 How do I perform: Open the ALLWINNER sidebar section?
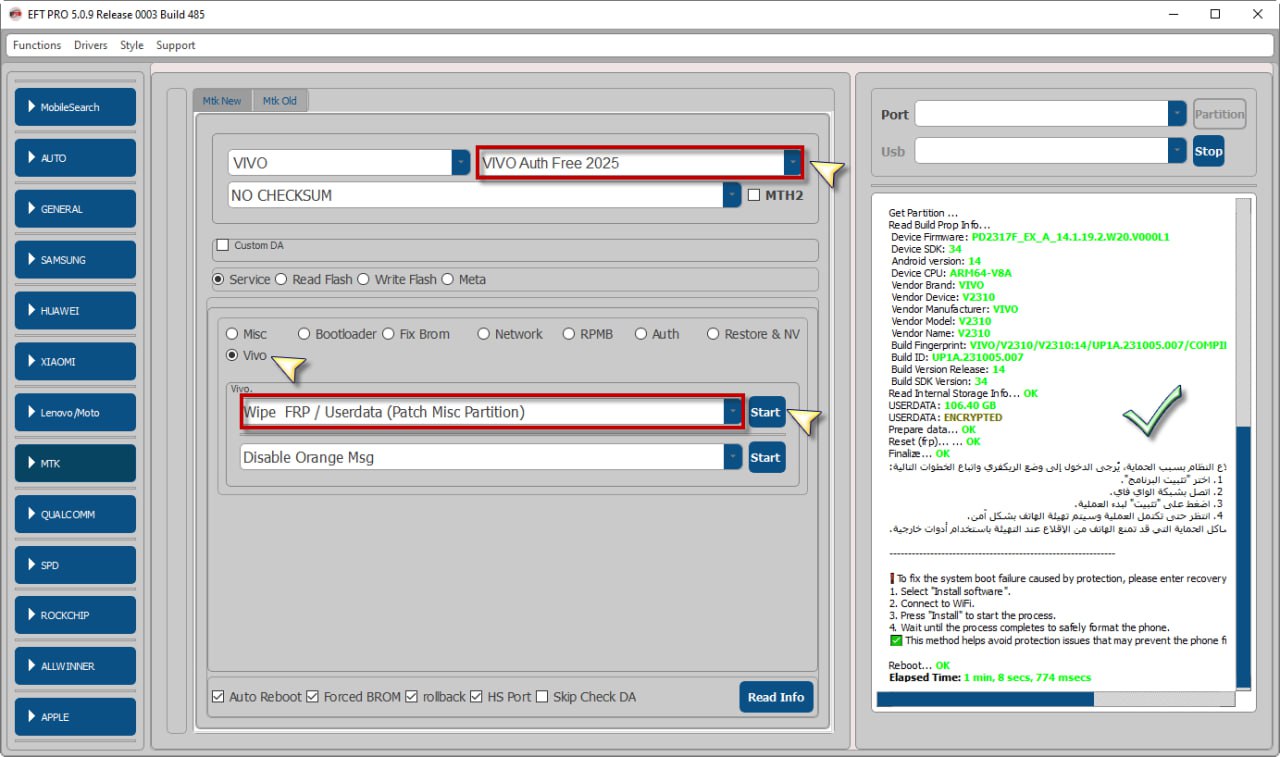tap(75, 666)
